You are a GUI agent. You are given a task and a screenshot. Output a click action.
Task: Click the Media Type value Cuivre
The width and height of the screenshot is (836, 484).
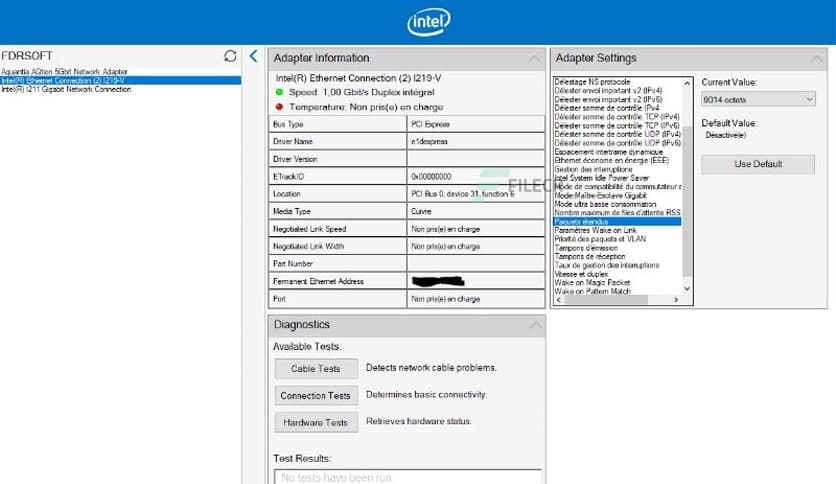[x=421, y=211]
